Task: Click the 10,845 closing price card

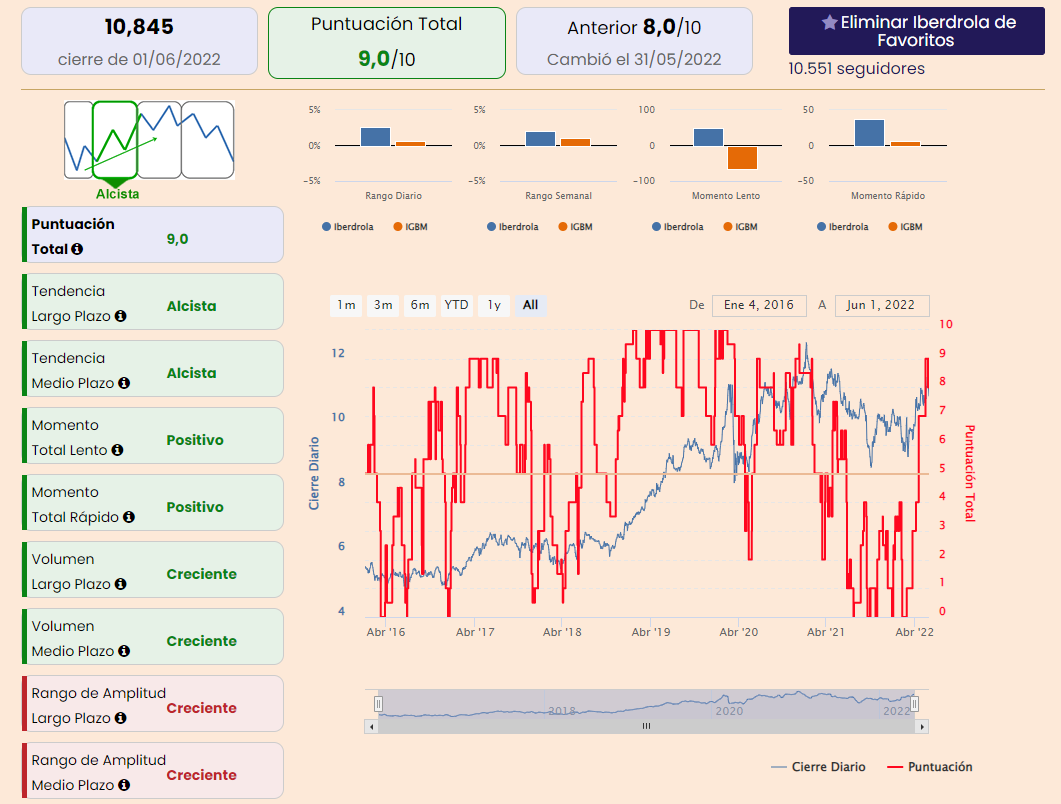Action: [x=139, y=41]
